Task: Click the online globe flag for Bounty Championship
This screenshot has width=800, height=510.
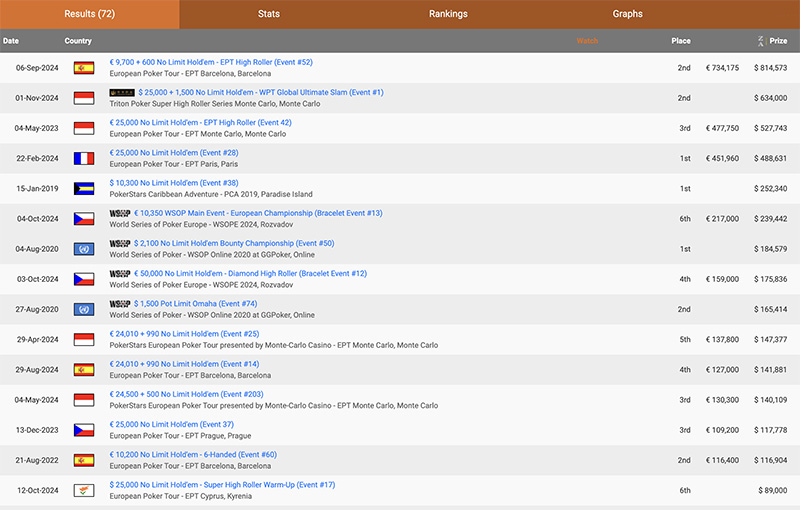Action: click(x=84, y=248)
